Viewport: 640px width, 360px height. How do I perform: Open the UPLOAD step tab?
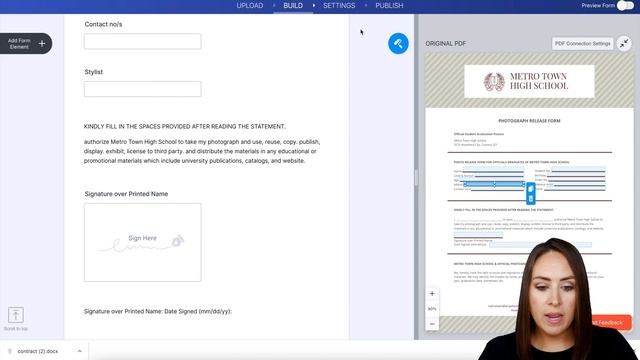tap(250, 6)
